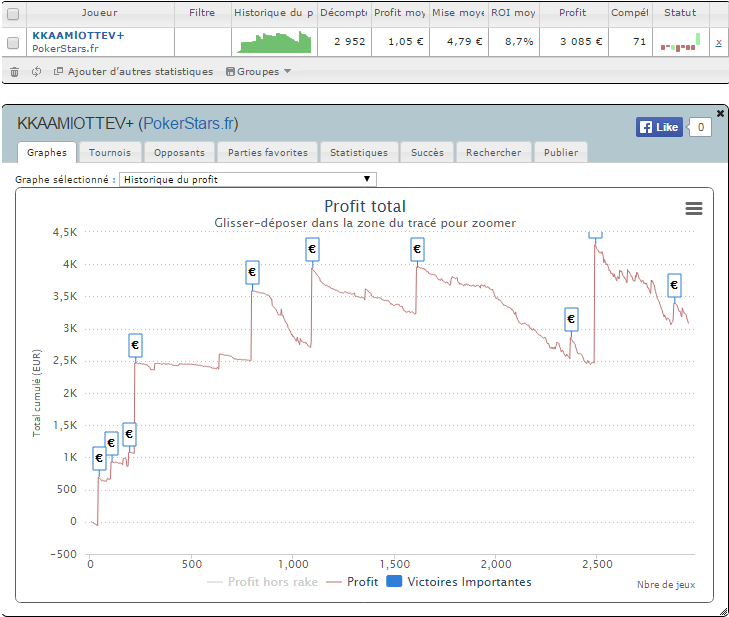The image size is (729, 617).
Task: Click euro win marker near game 1,600
Action: pos(417,249)
